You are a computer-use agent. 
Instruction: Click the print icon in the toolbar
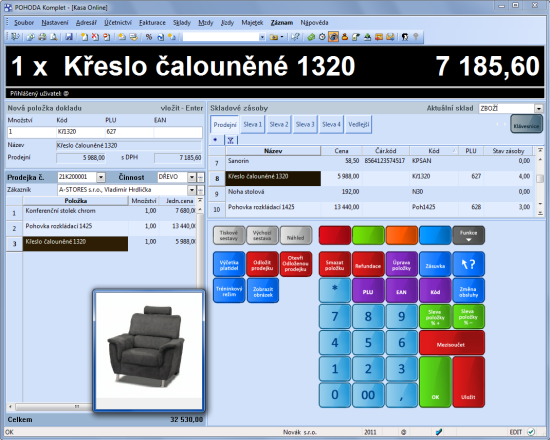[x=42, y=36]
